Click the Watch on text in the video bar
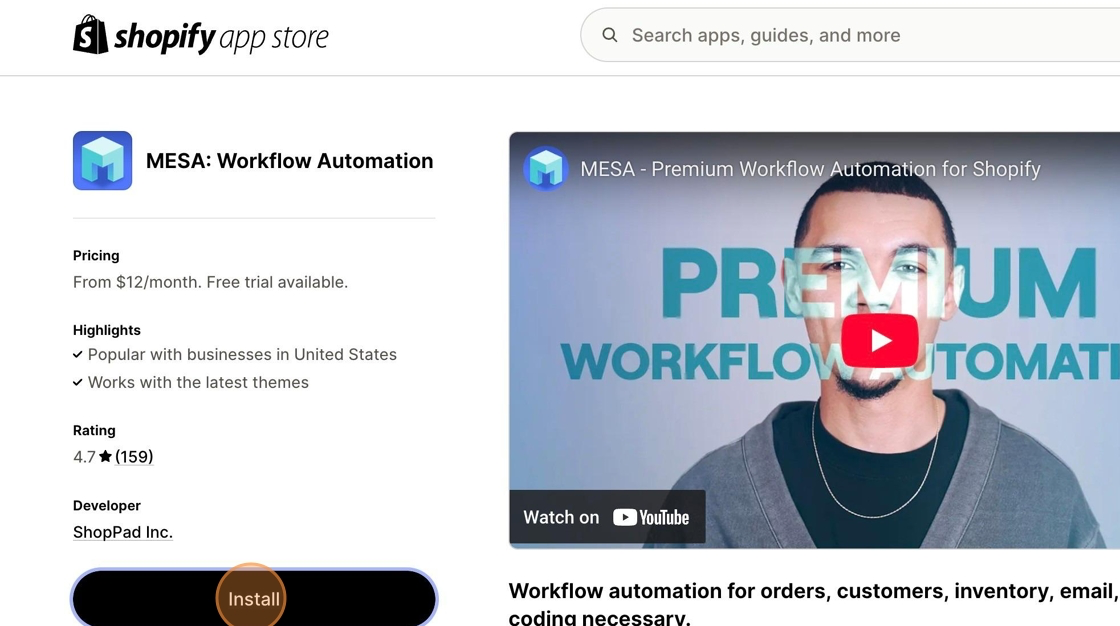Screen dimensions: 1120x626 [x=561, y=517]
